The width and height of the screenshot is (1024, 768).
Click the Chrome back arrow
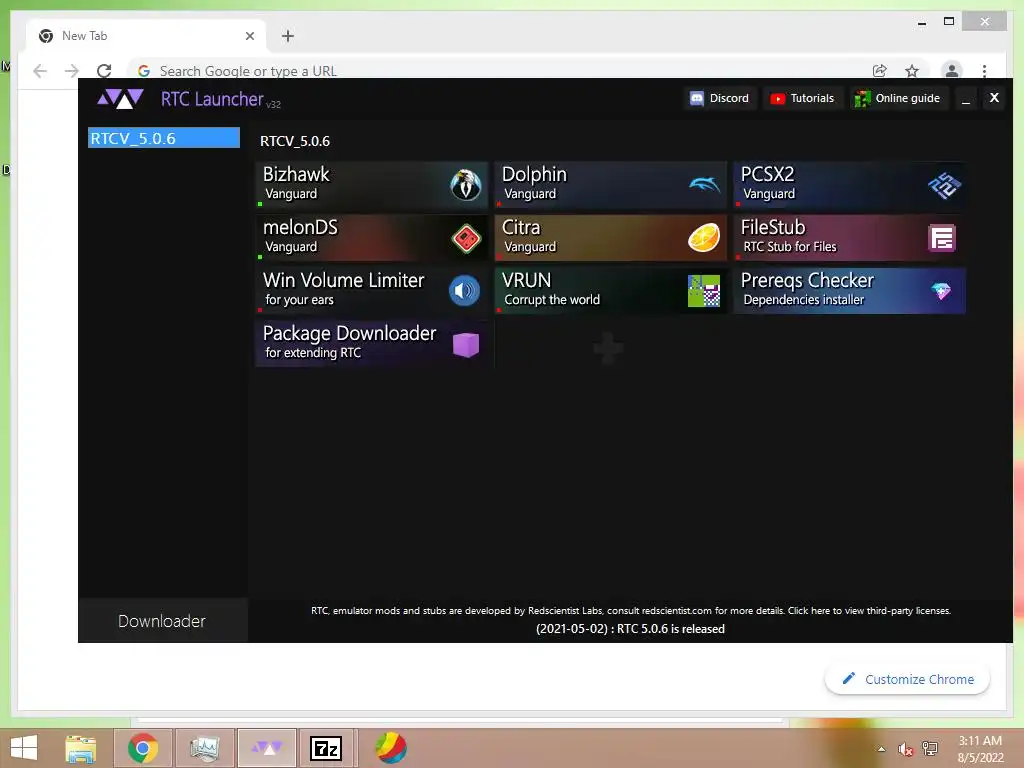click(40, 71)
